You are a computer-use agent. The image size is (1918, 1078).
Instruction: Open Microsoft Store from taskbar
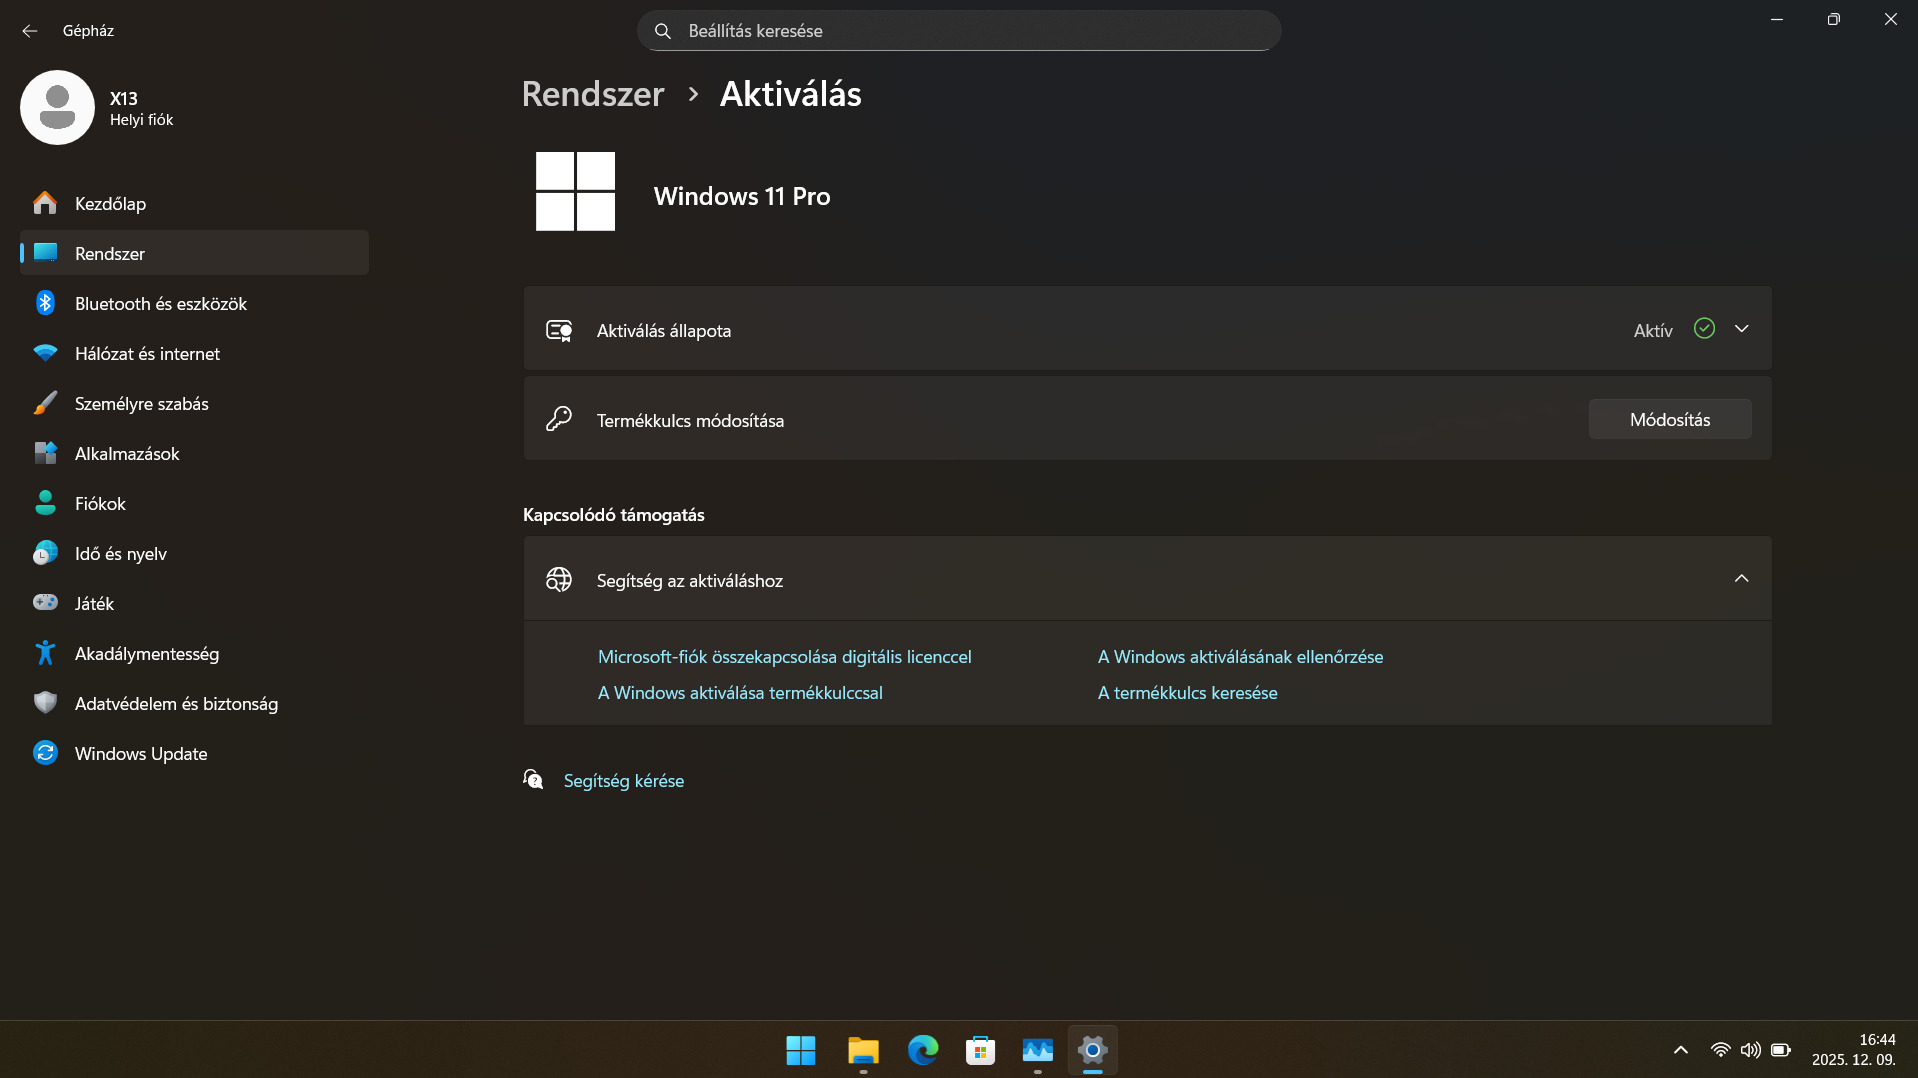(980, 1050)
